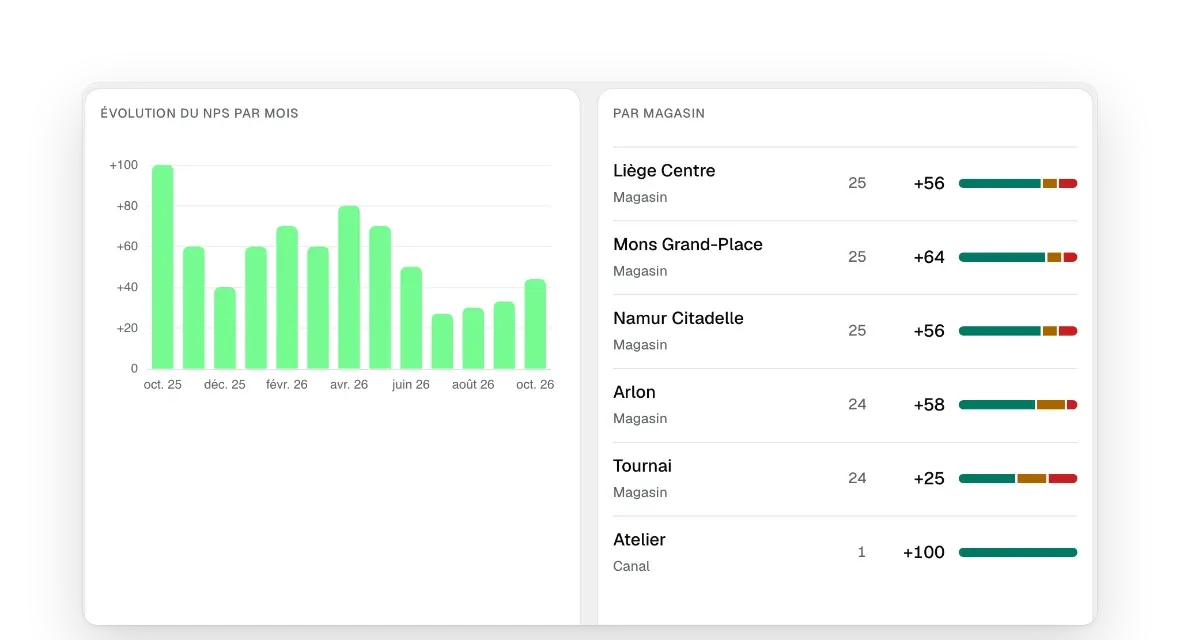Image resolution: width=1180 pixels, height=640 pixels.
Task: Select the "Magasin" subtitle under Tournai
Action: point(640,492)
